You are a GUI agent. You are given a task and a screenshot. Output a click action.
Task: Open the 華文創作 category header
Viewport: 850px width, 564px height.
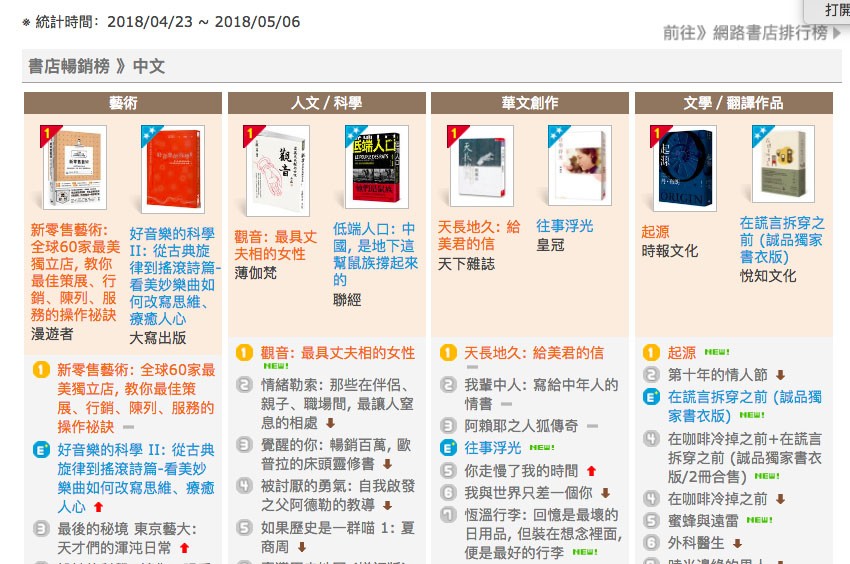coord(530,103)
